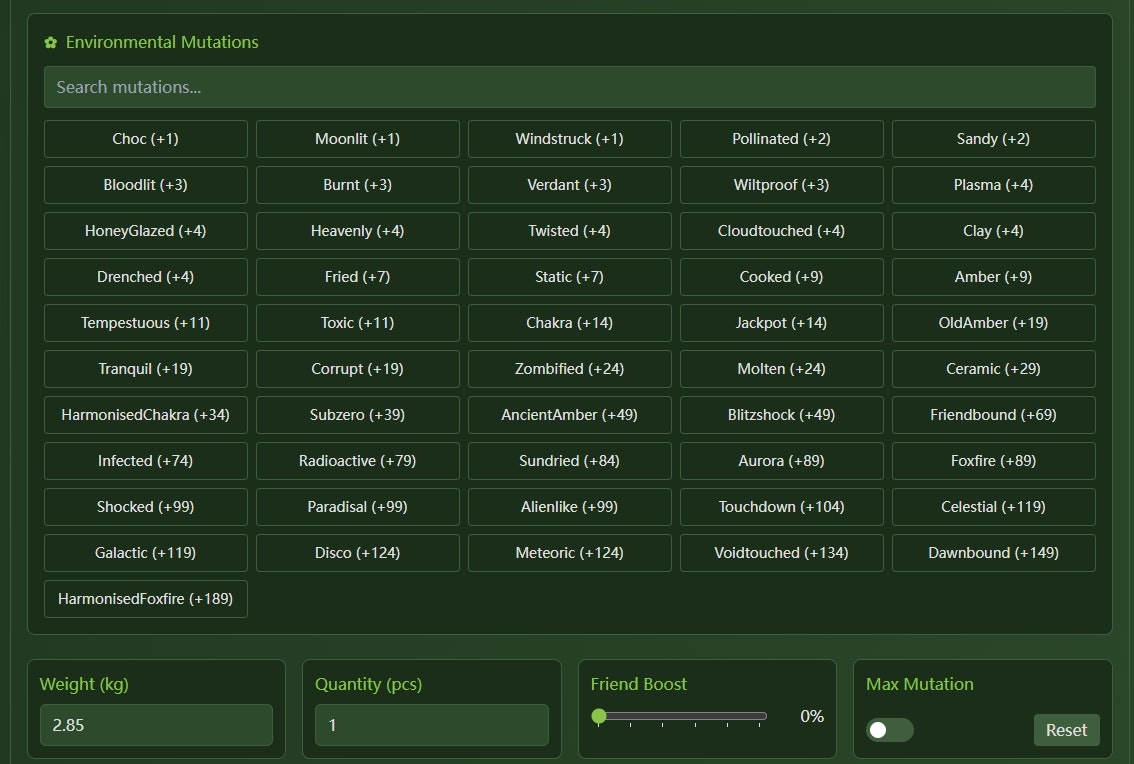Click the flower icon beside Environmental Mutations
This screenshot has height=764, width=1134.
pos(50,42)
